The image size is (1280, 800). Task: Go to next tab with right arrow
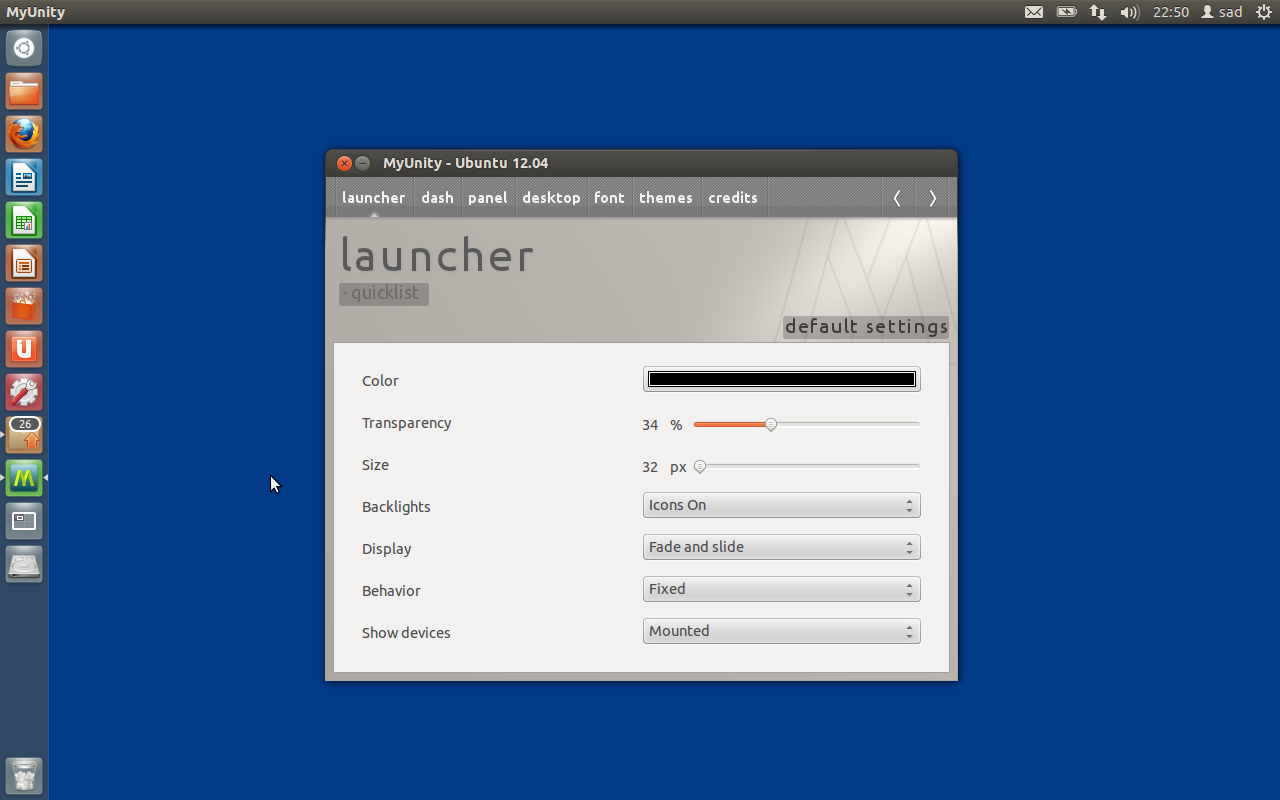pos(933,198)
